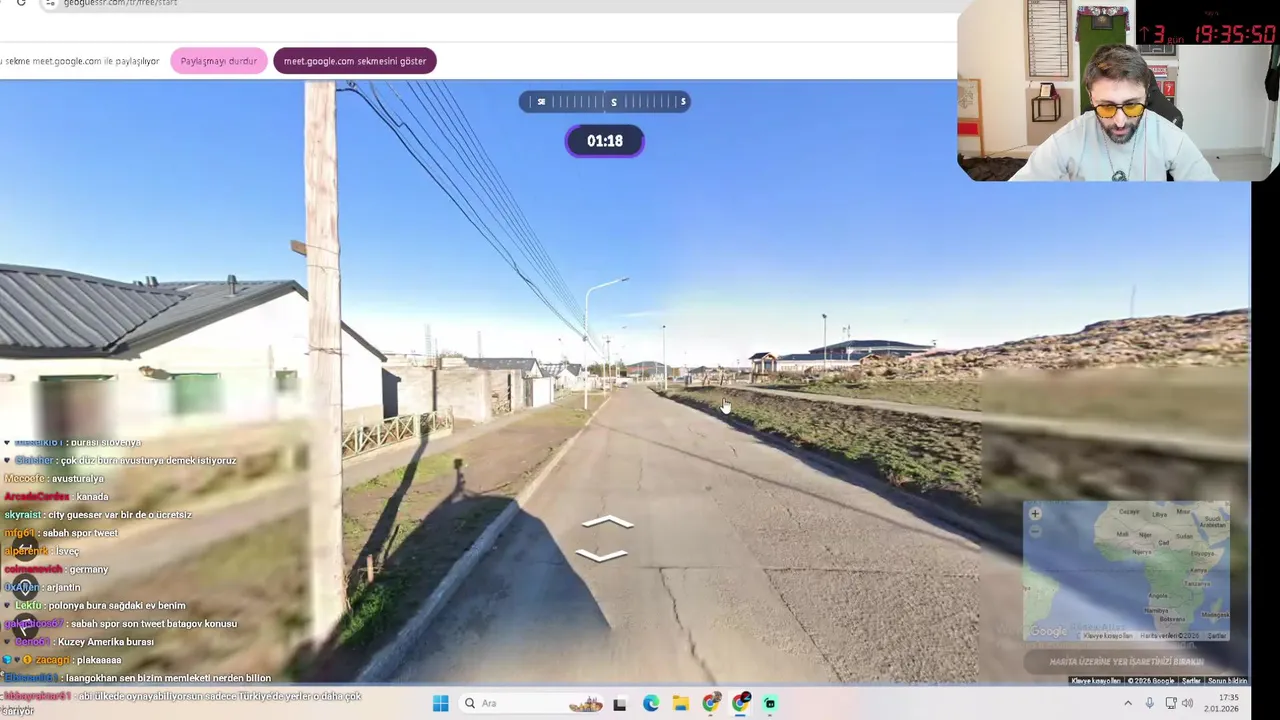Switch to the active Chrome window with badge

click(x=741, y=703)
